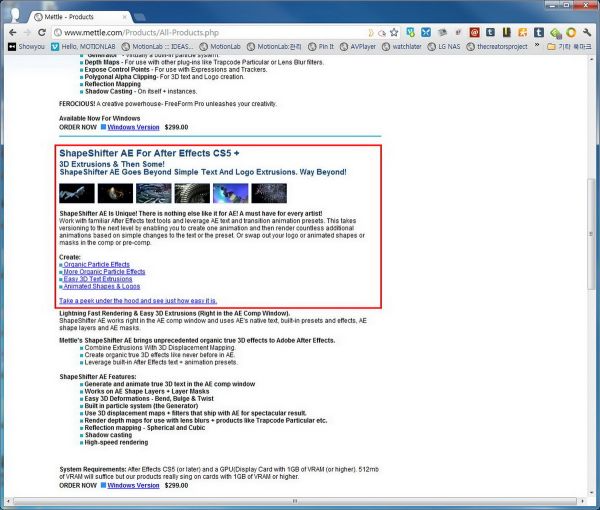The image size is (600, 510).
Task: Open the MotionLab bookmark
Action: pyautogui.click(x=220, y=47)
